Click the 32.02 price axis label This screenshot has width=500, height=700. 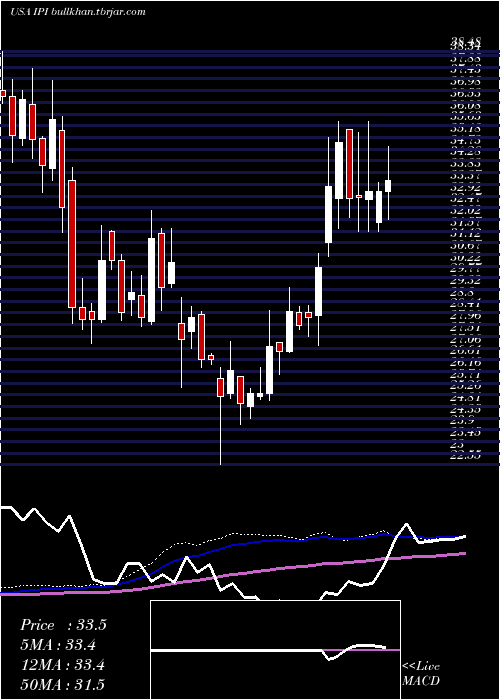pyautogui.click(x=466, y=211)
